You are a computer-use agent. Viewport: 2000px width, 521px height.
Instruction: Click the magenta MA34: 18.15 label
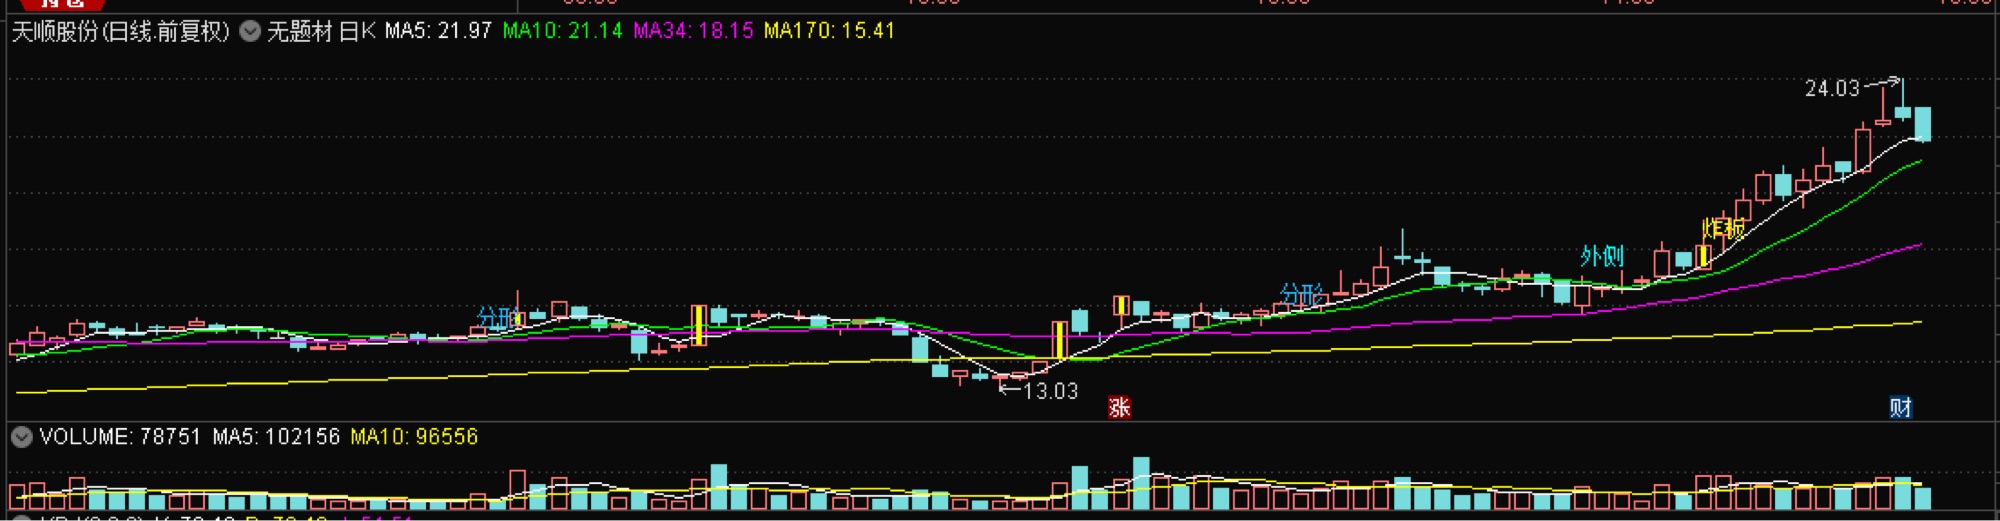[x=693, y=31]
